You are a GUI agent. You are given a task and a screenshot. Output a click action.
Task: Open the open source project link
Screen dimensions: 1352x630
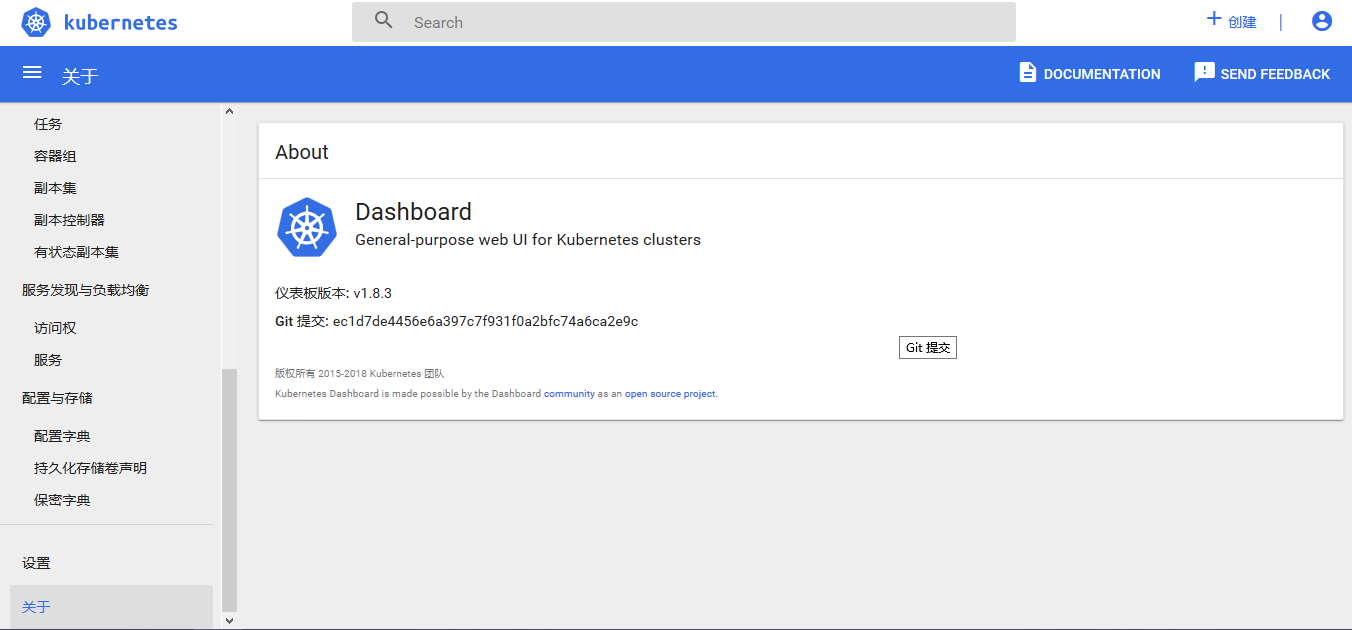pos(670,394)
